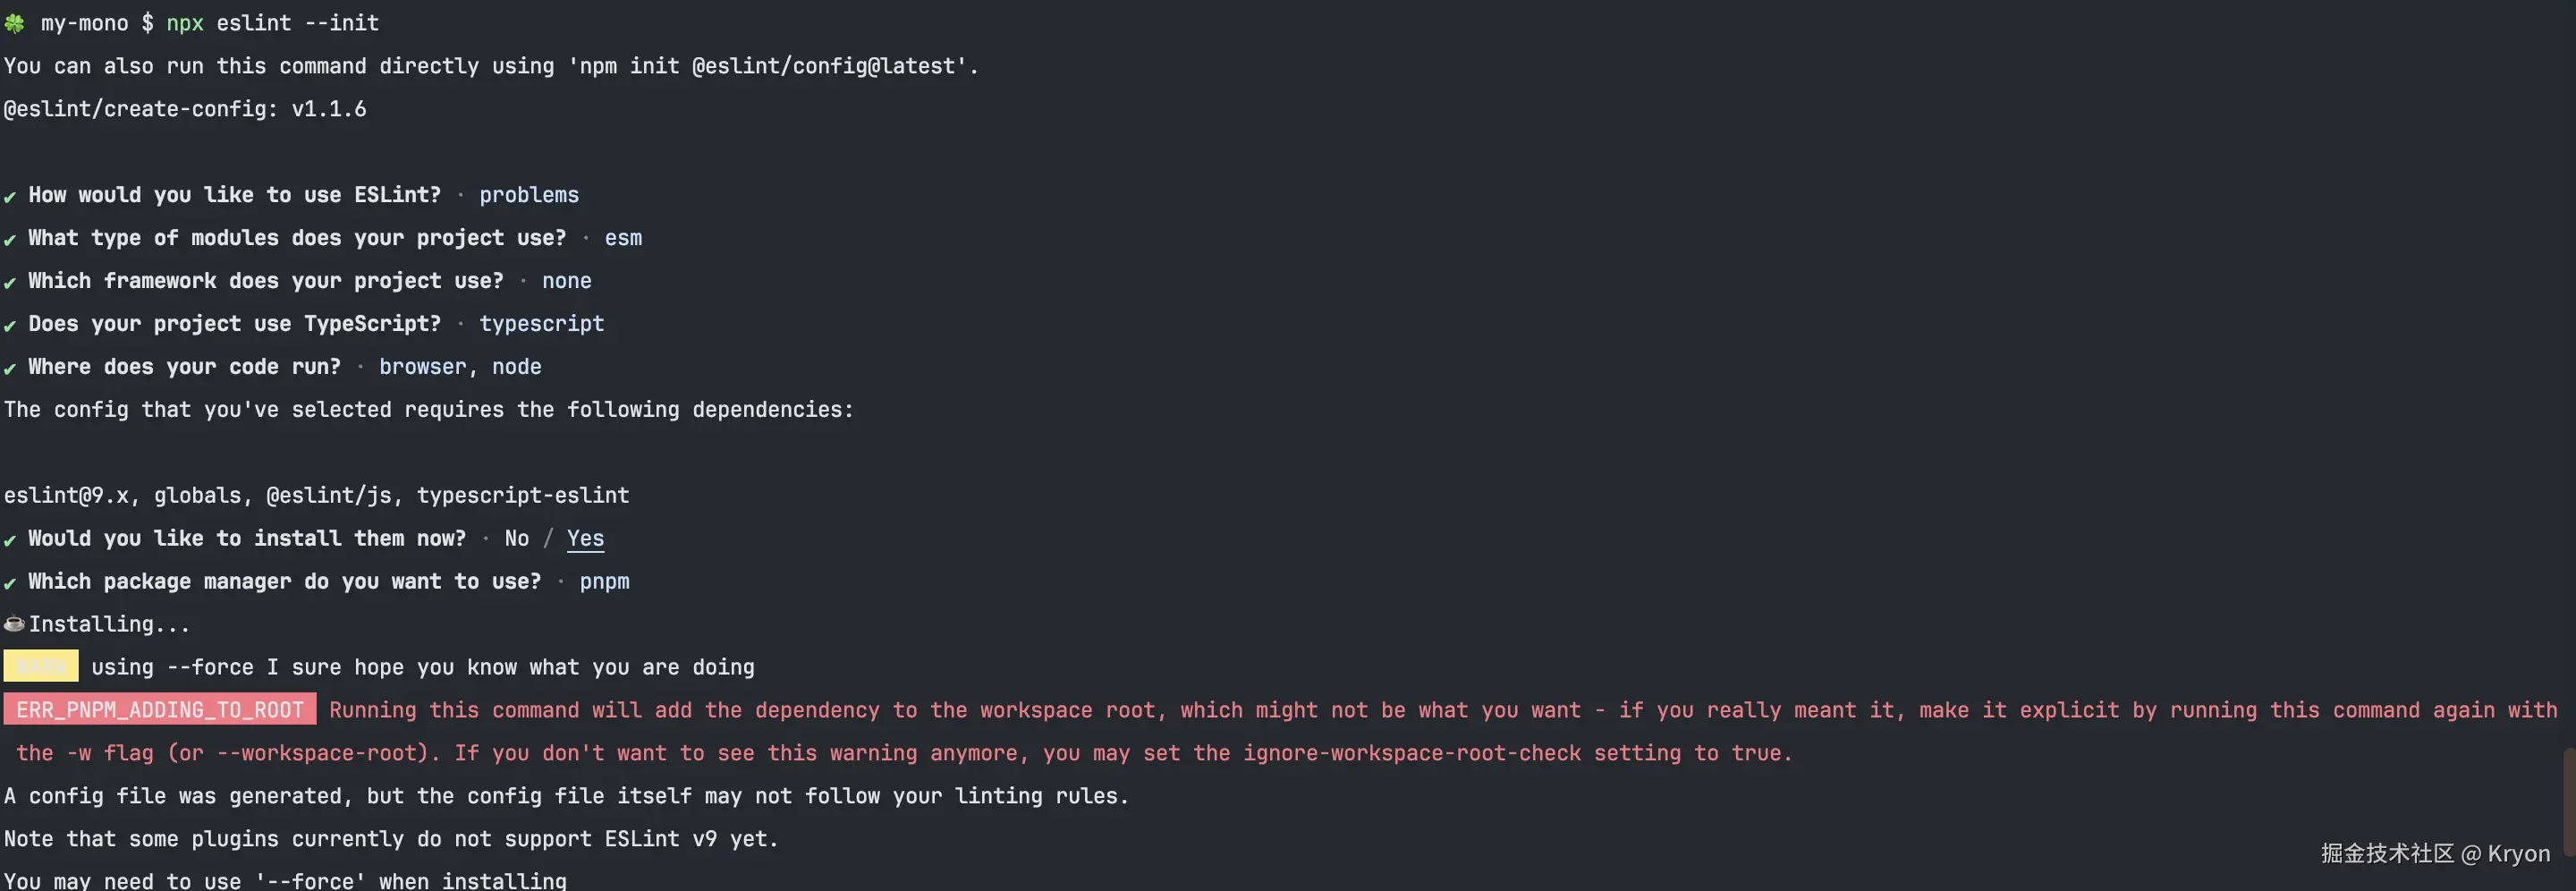
Task: Click the "problems" answer text
Action: click(528, 195)
